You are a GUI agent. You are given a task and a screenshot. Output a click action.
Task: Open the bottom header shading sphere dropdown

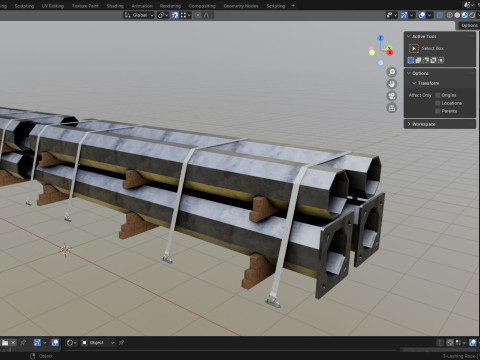(x=71, y=343)
